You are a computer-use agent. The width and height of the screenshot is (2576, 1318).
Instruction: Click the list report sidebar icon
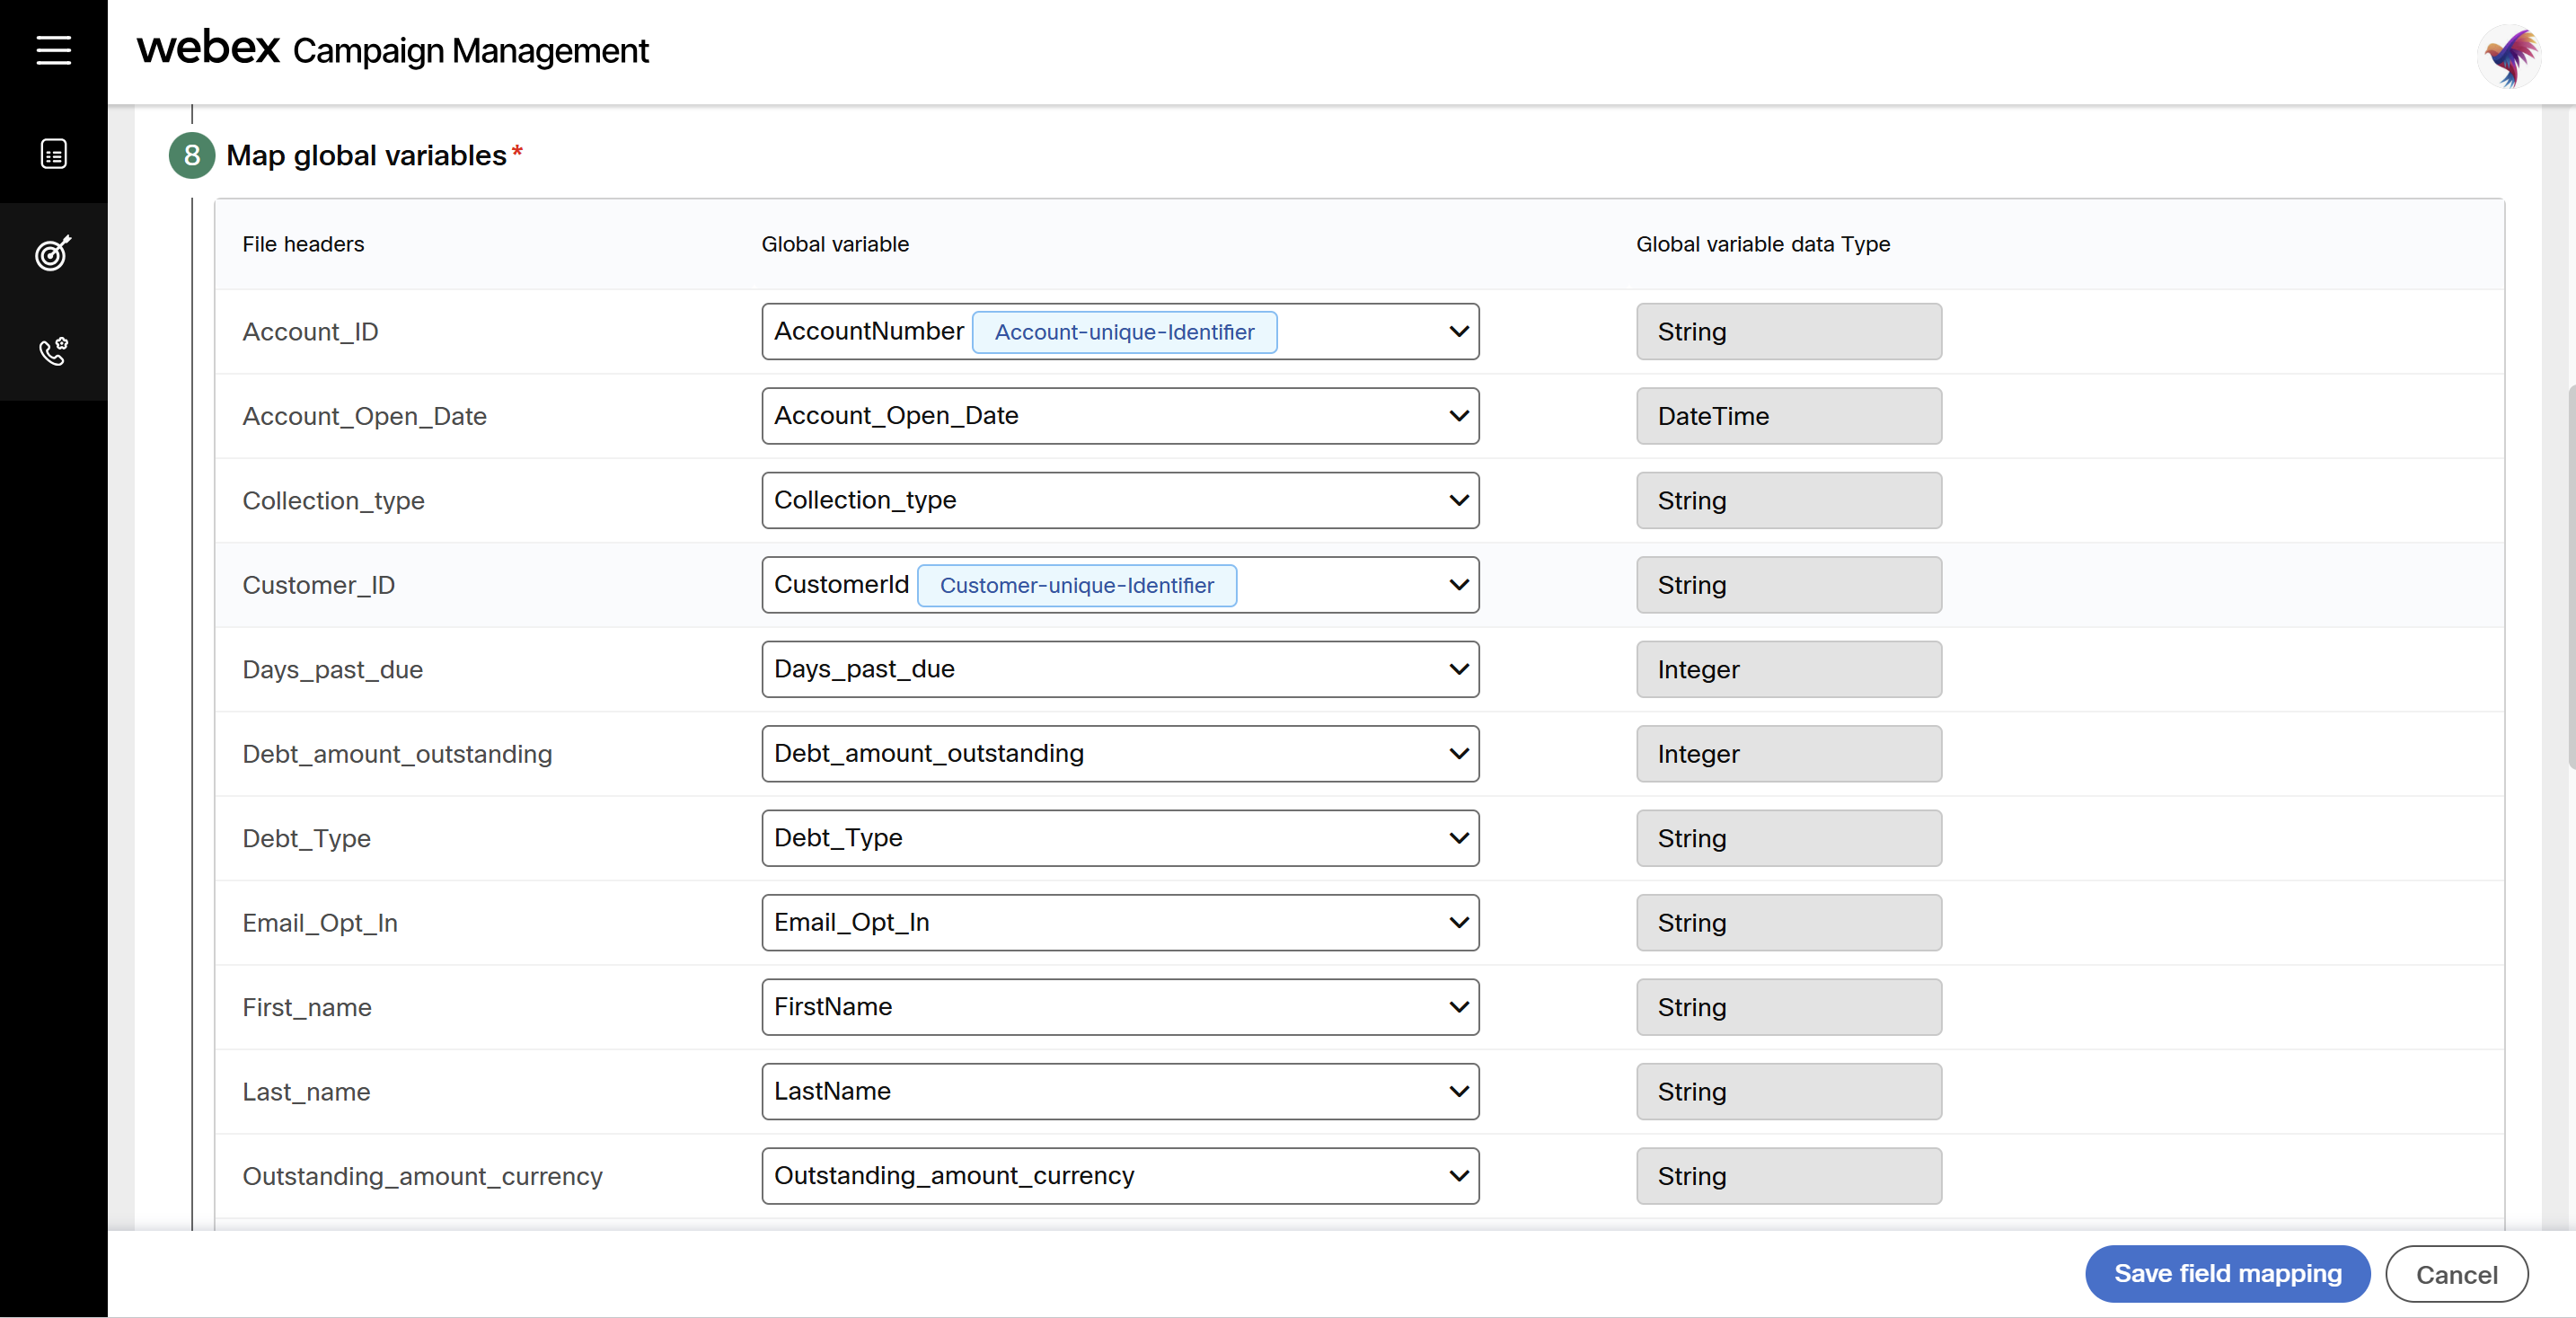click(53, 154)
